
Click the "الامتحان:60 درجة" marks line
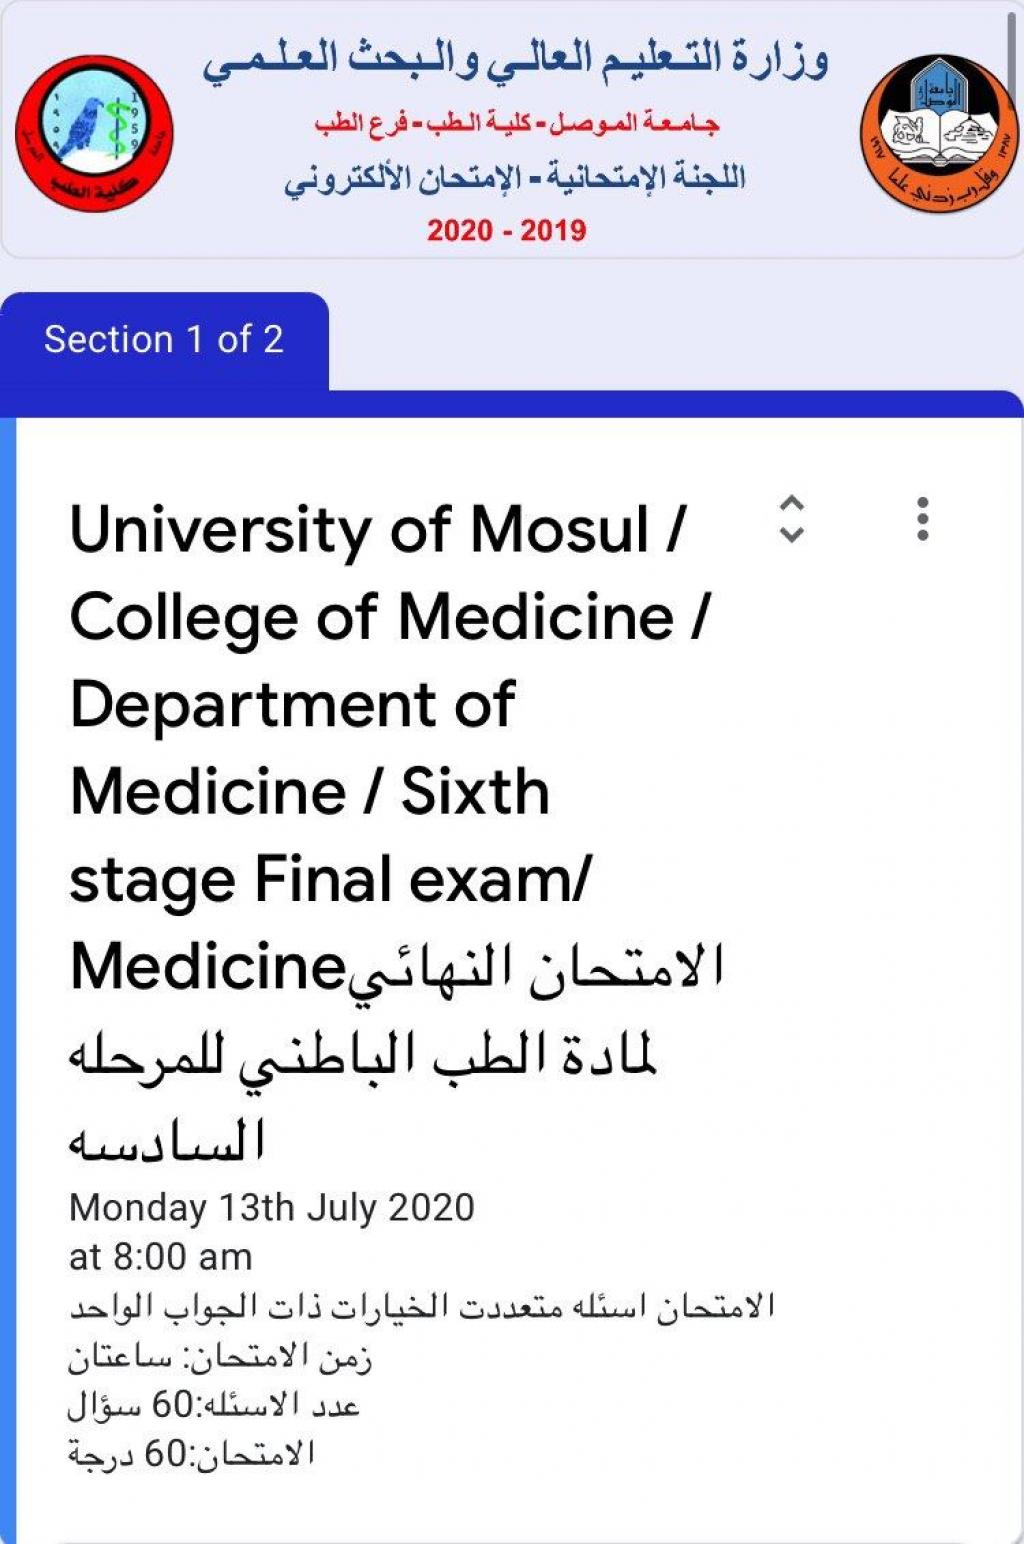[x=191, y=1454]
